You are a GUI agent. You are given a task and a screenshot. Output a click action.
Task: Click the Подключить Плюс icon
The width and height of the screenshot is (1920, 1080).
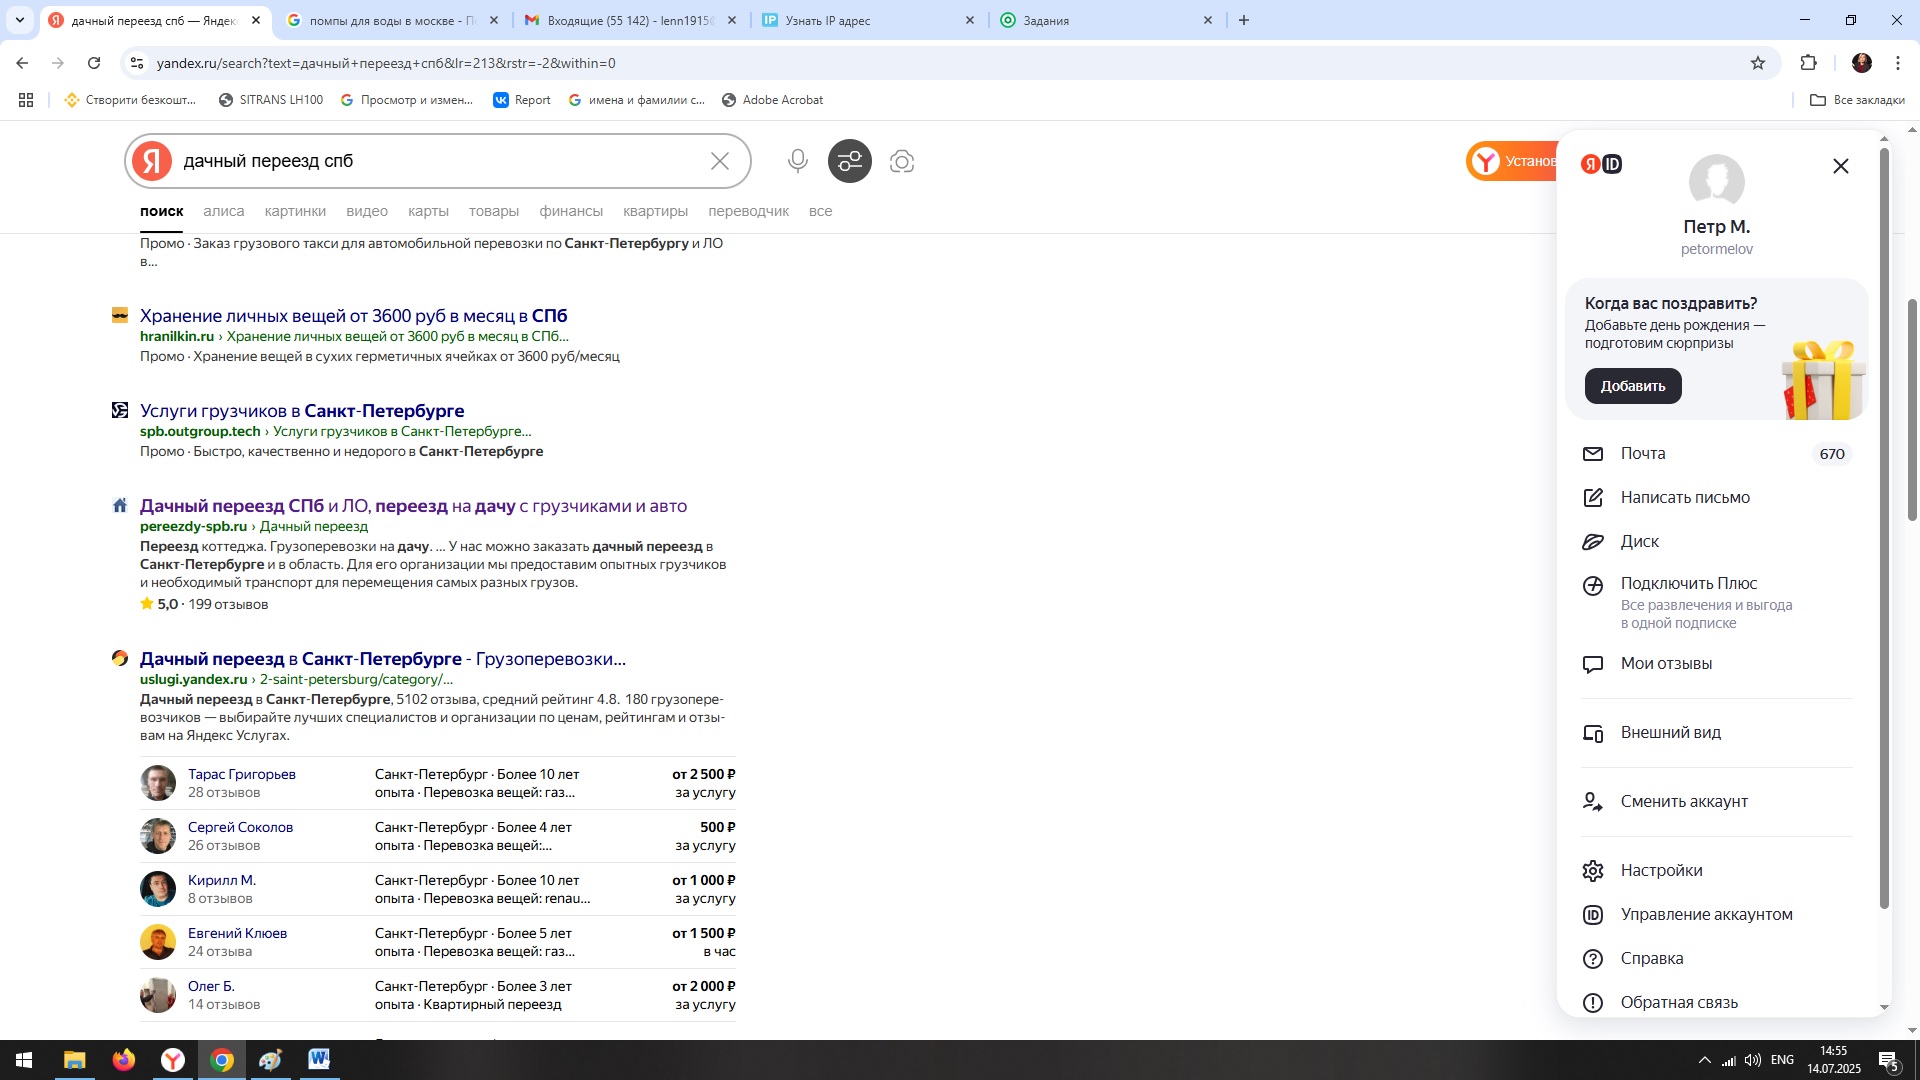pyautogui.click(x=1593, y=586)
